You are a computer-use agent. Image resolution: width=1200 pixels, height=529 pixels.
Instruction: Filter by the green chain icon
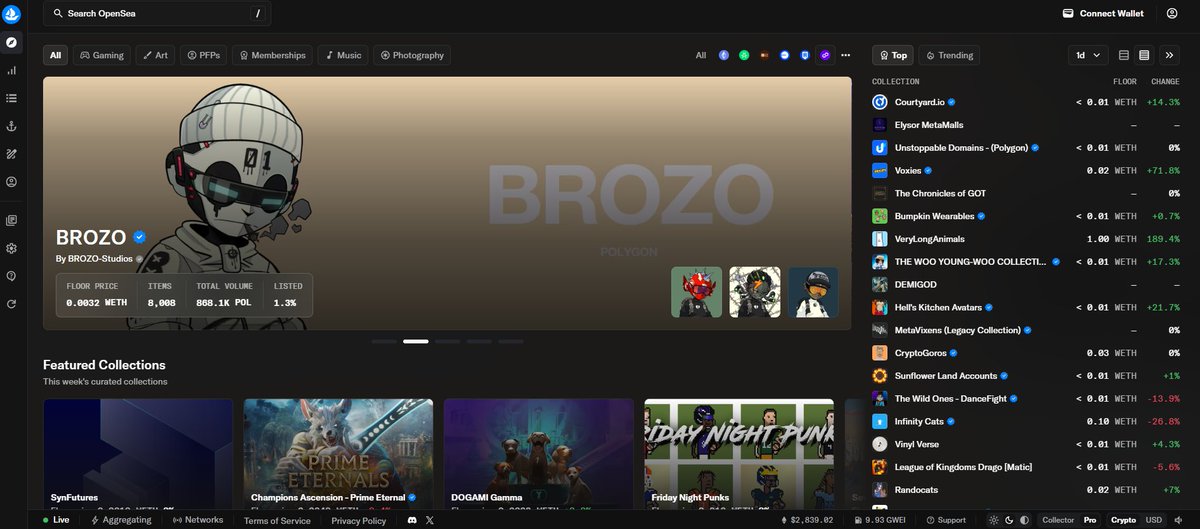(744, 55)
